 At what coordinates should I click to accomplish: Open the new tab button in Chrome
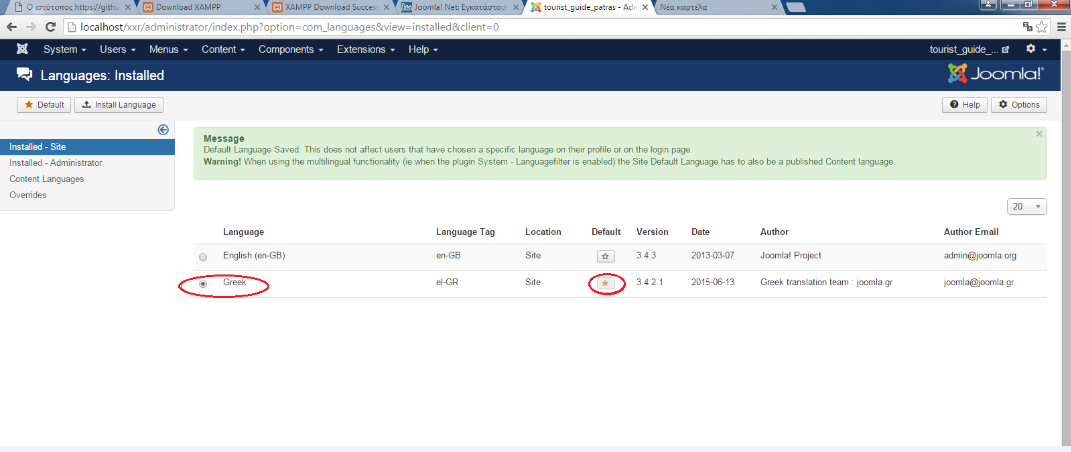tap(794, 8)
